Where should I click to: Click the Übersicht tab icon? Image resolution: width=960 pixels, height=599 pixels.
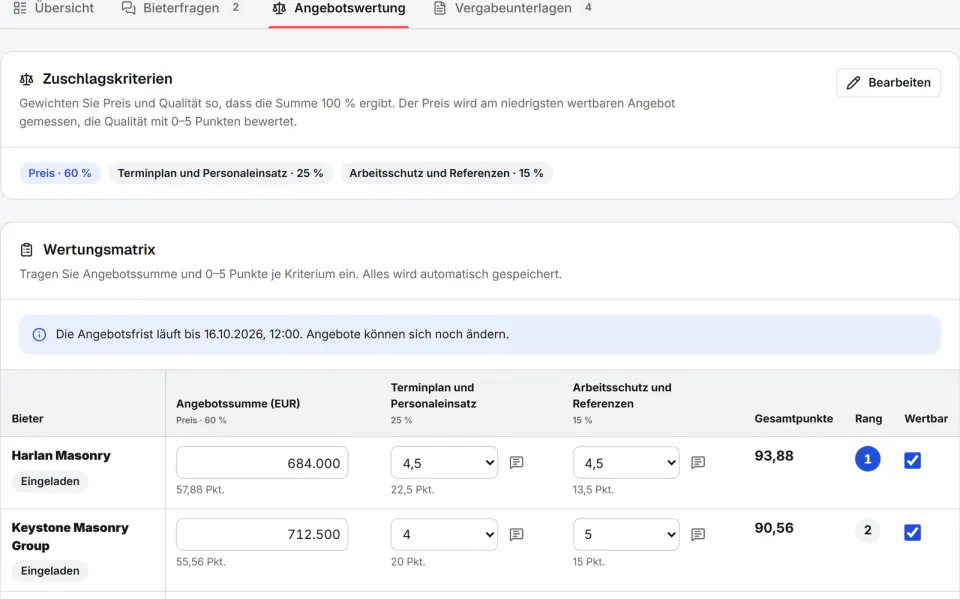(20, 8)
